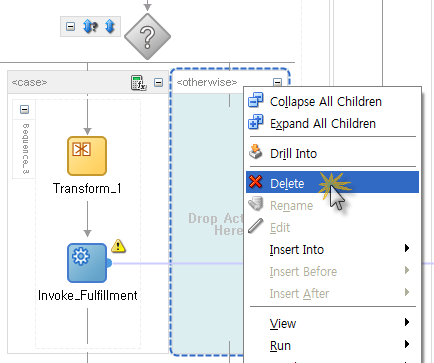Collapse the <otherwise> branch
Screen dimensions: 434x363
pyautogui.click(x=277, y=82)
